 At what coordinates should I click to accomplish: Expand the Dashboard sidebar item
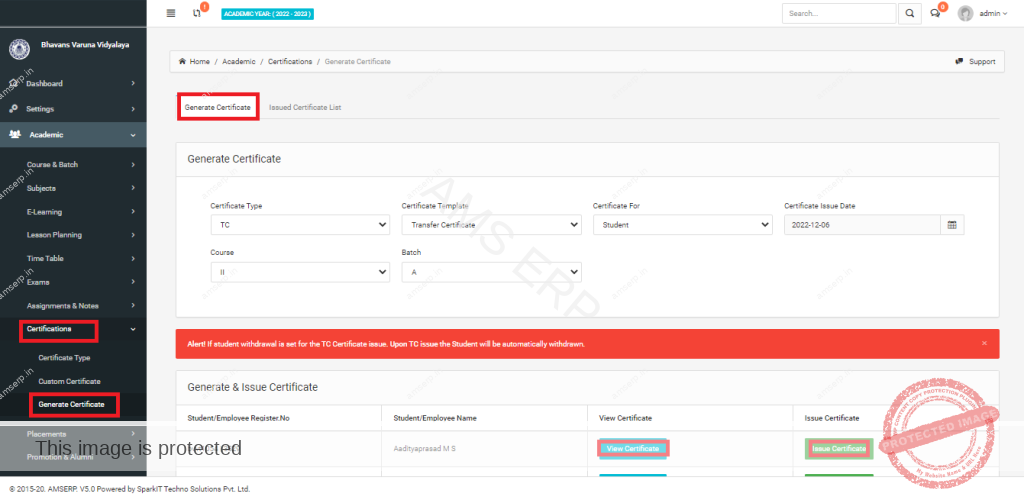(x=73, y=84)
